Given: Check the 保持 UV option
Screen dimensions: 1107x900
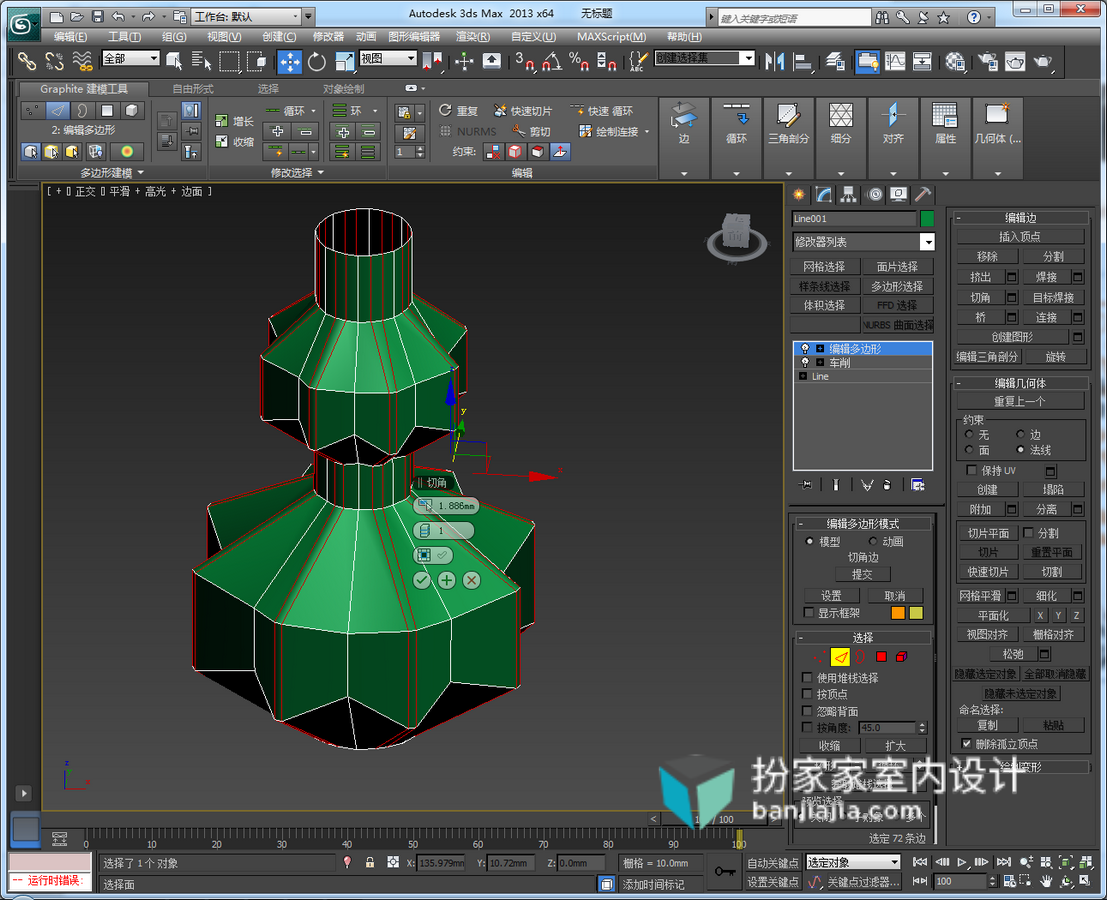Looking at the screenshot, I should pos(971,470).
